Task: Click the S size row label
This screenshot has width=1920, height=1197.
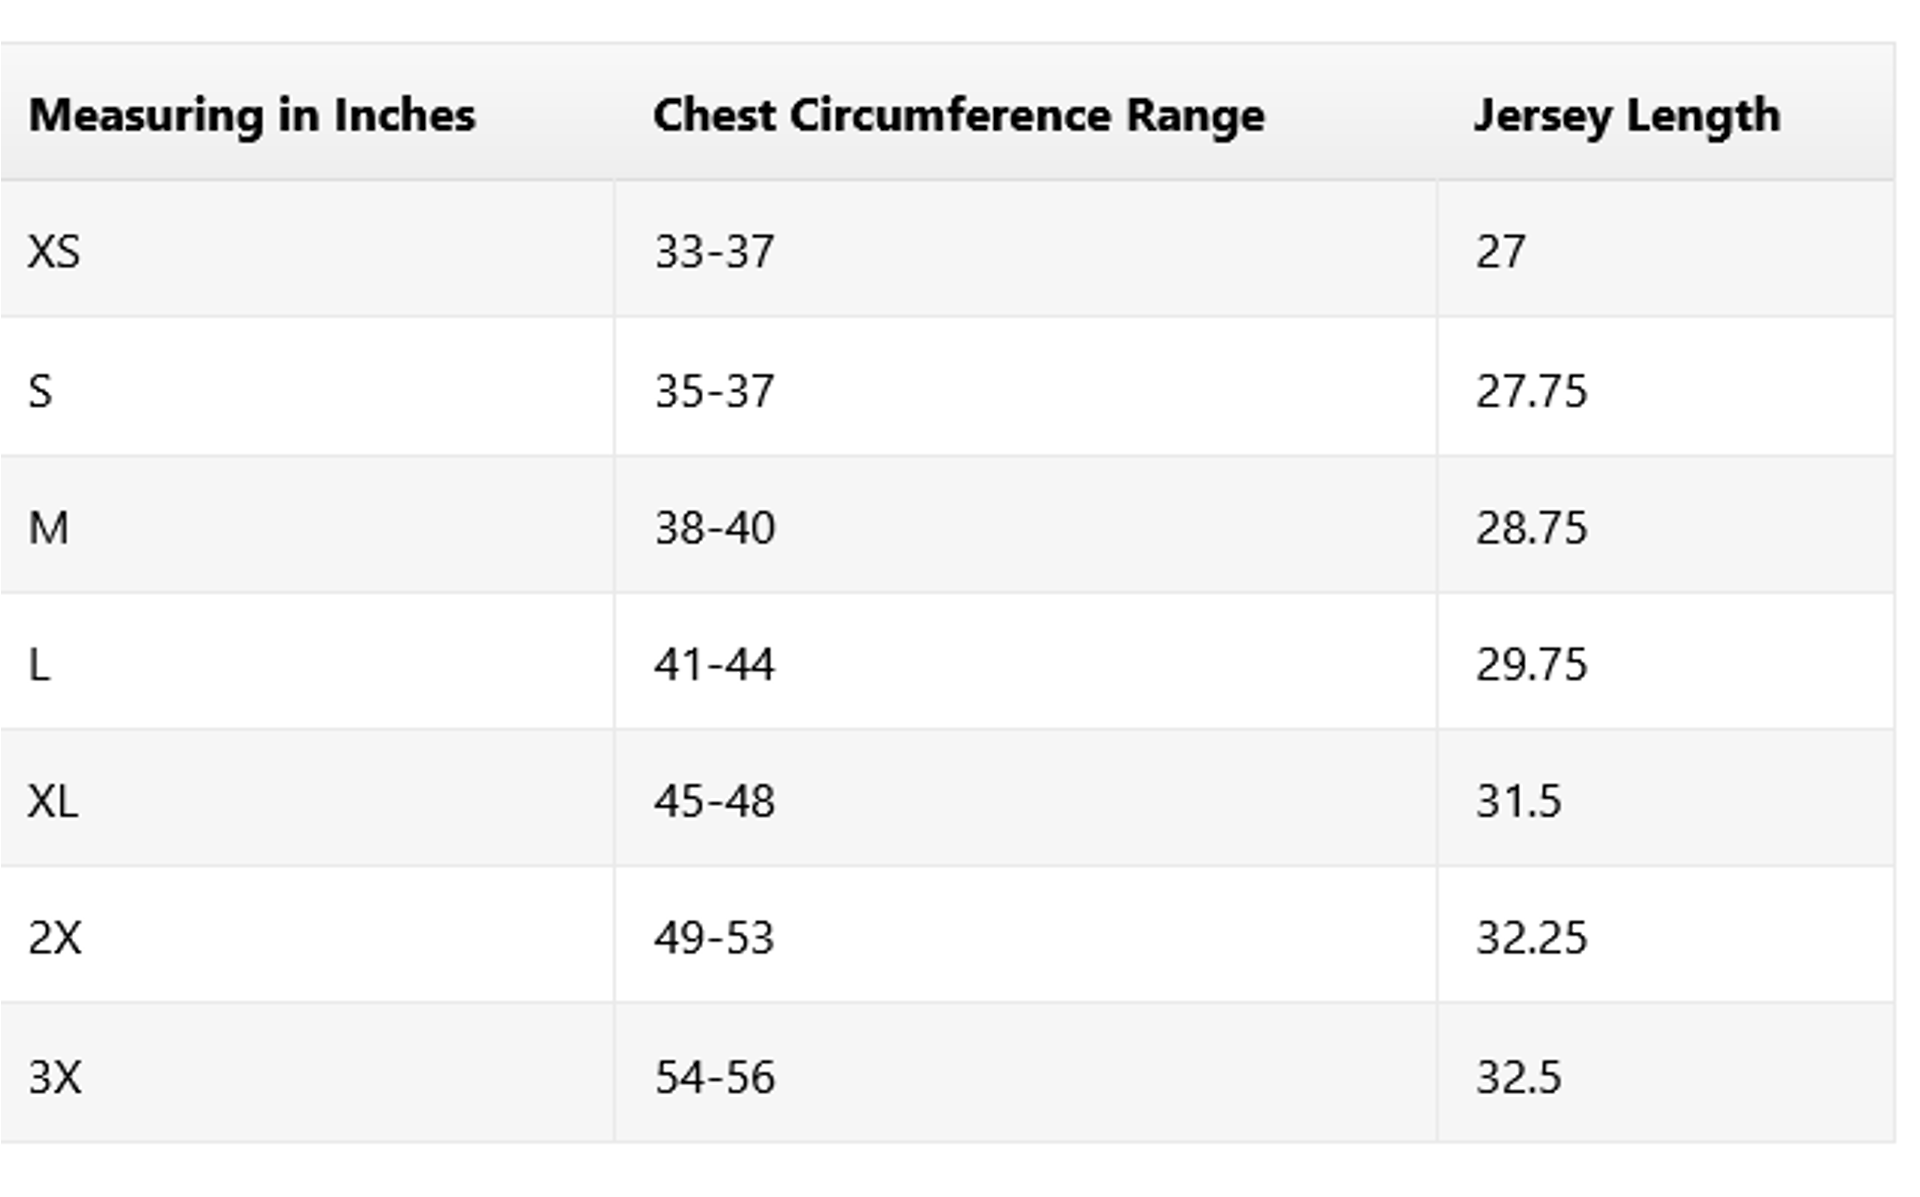Action: (40, 390)
